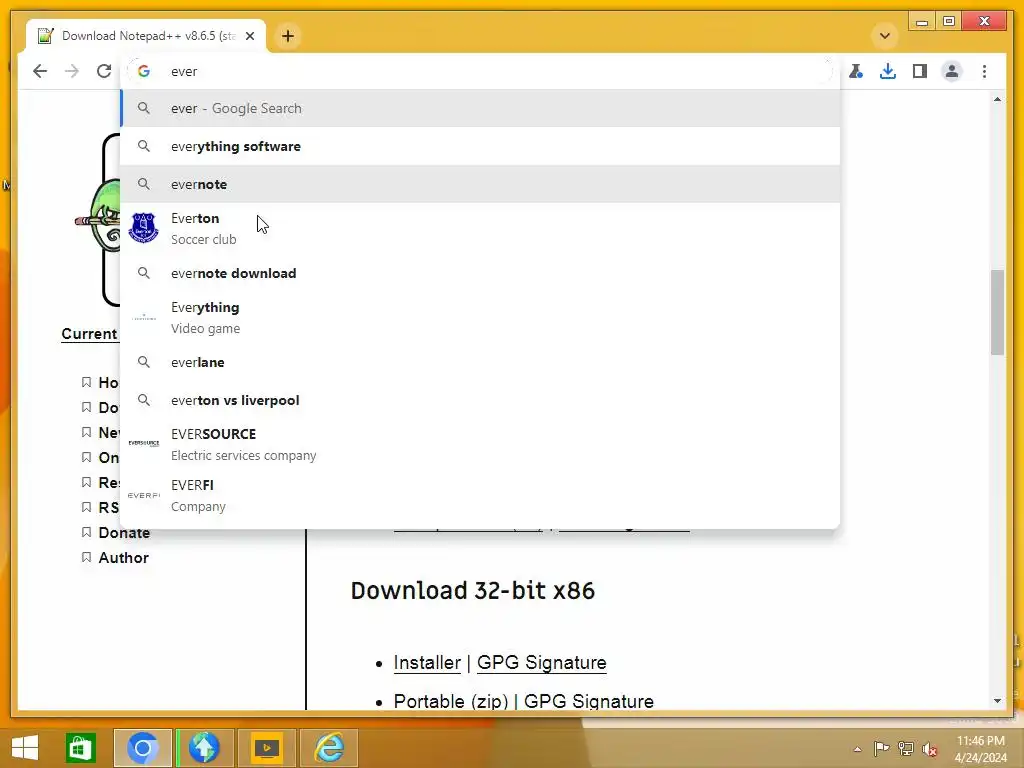1024x768 pixels.
Task: Open the Portable zip GPG Signature link
Action: click(x=588, y=701)
